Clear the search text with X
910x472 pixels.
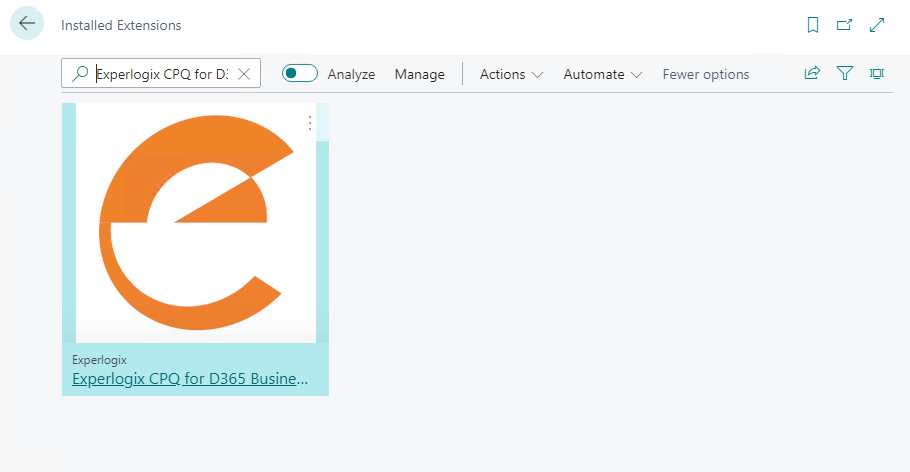tap(244, 74)
